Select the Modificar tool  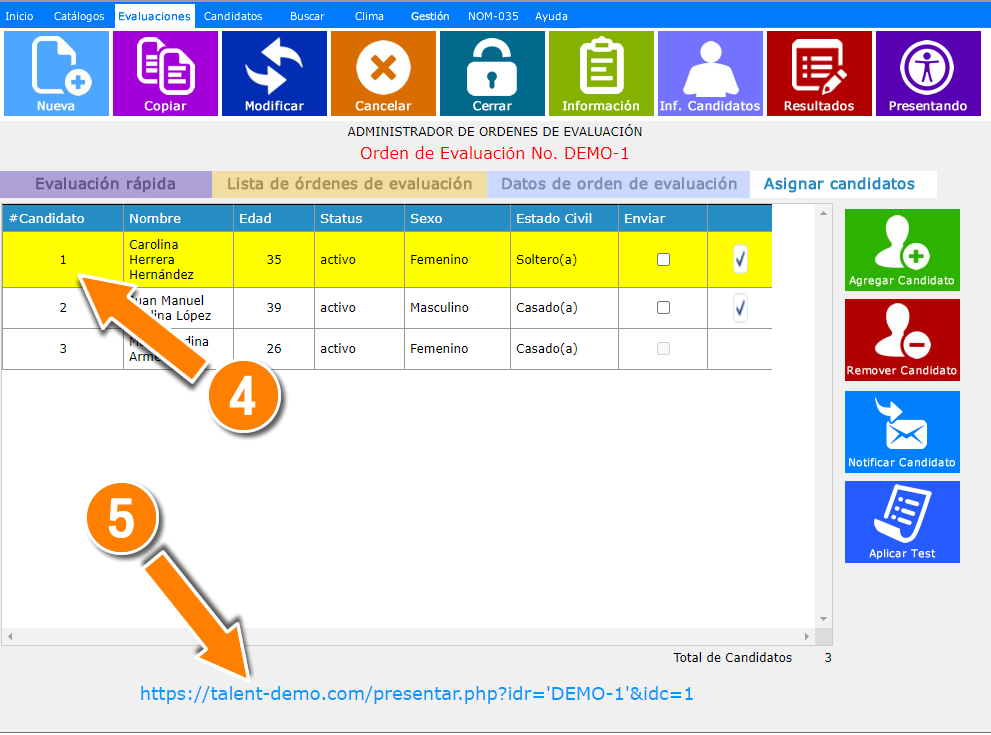(274, 73)
